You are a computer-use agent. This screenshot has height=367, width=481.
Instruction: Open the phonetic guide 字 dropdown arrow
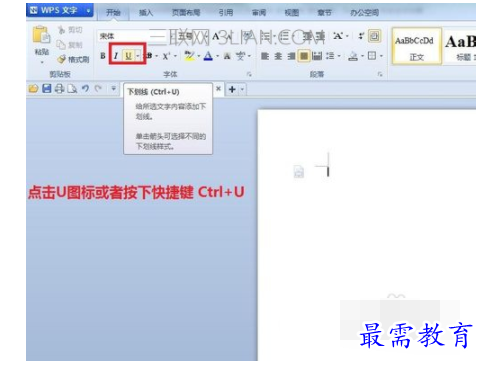[x=249, y=56]
